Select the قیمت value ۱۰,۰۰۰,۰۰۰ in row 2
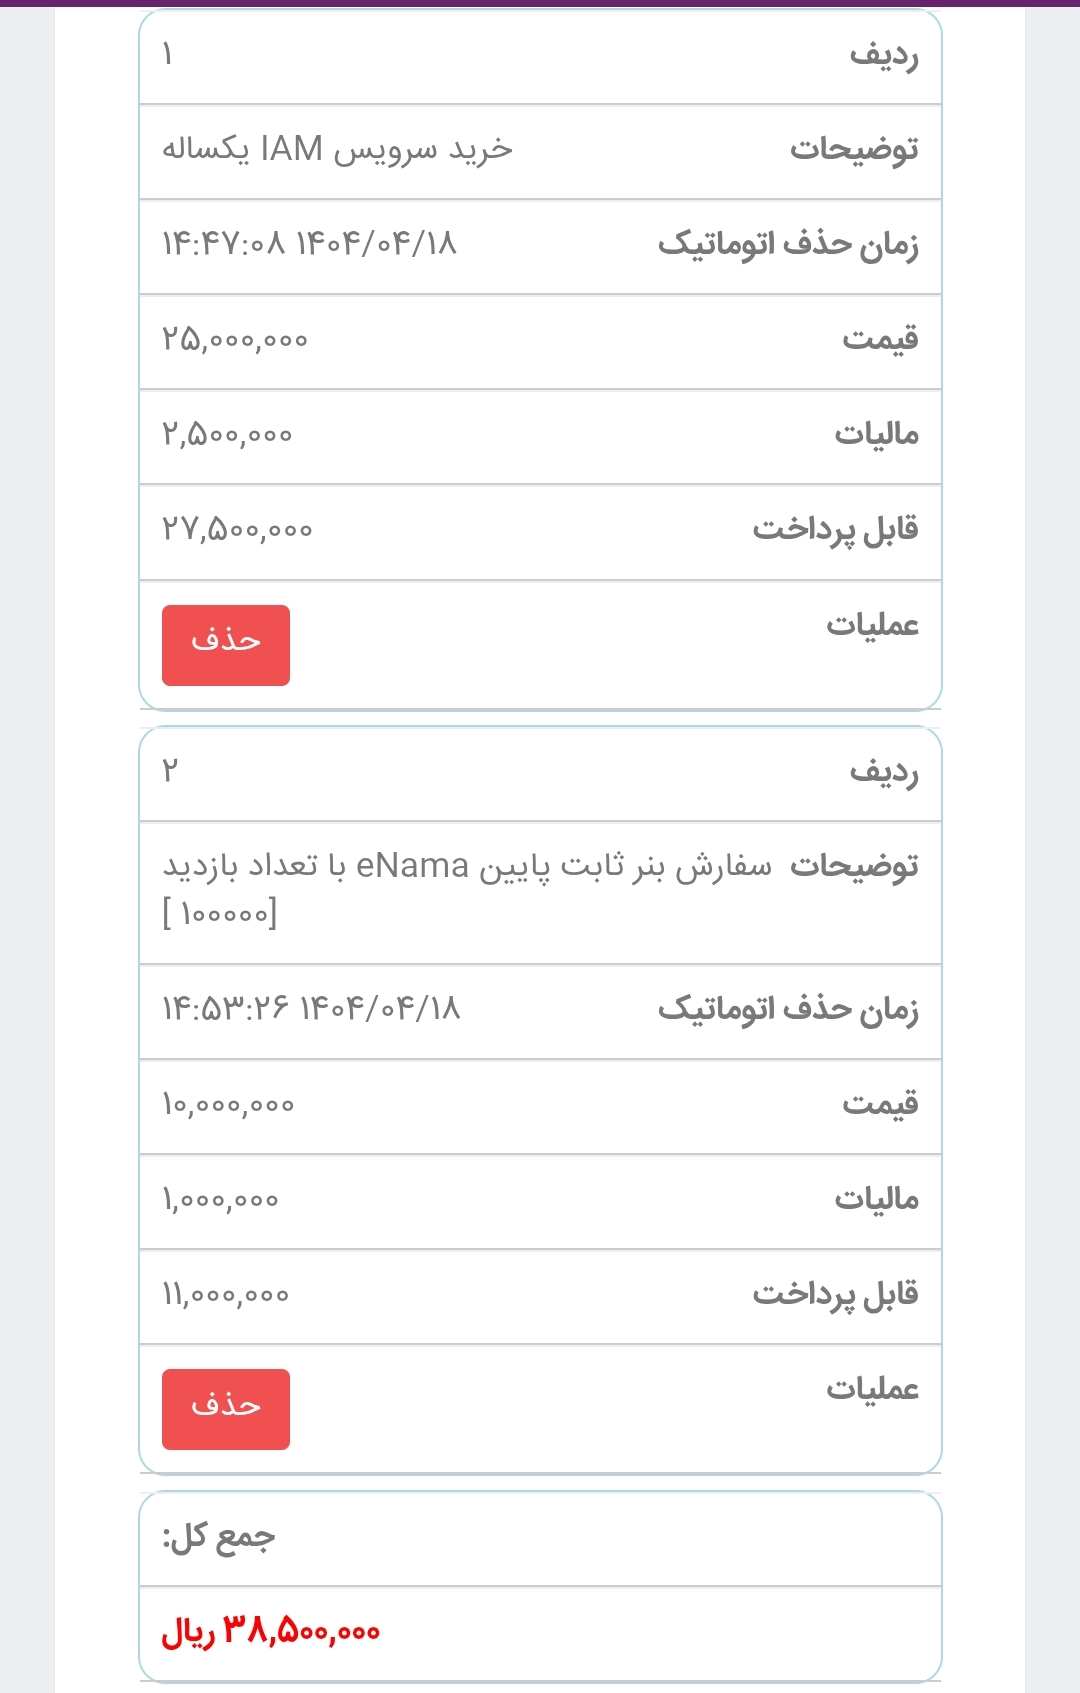Image resolution: width=1080 pixels, height=1693 pixels. pos(227,1105)
